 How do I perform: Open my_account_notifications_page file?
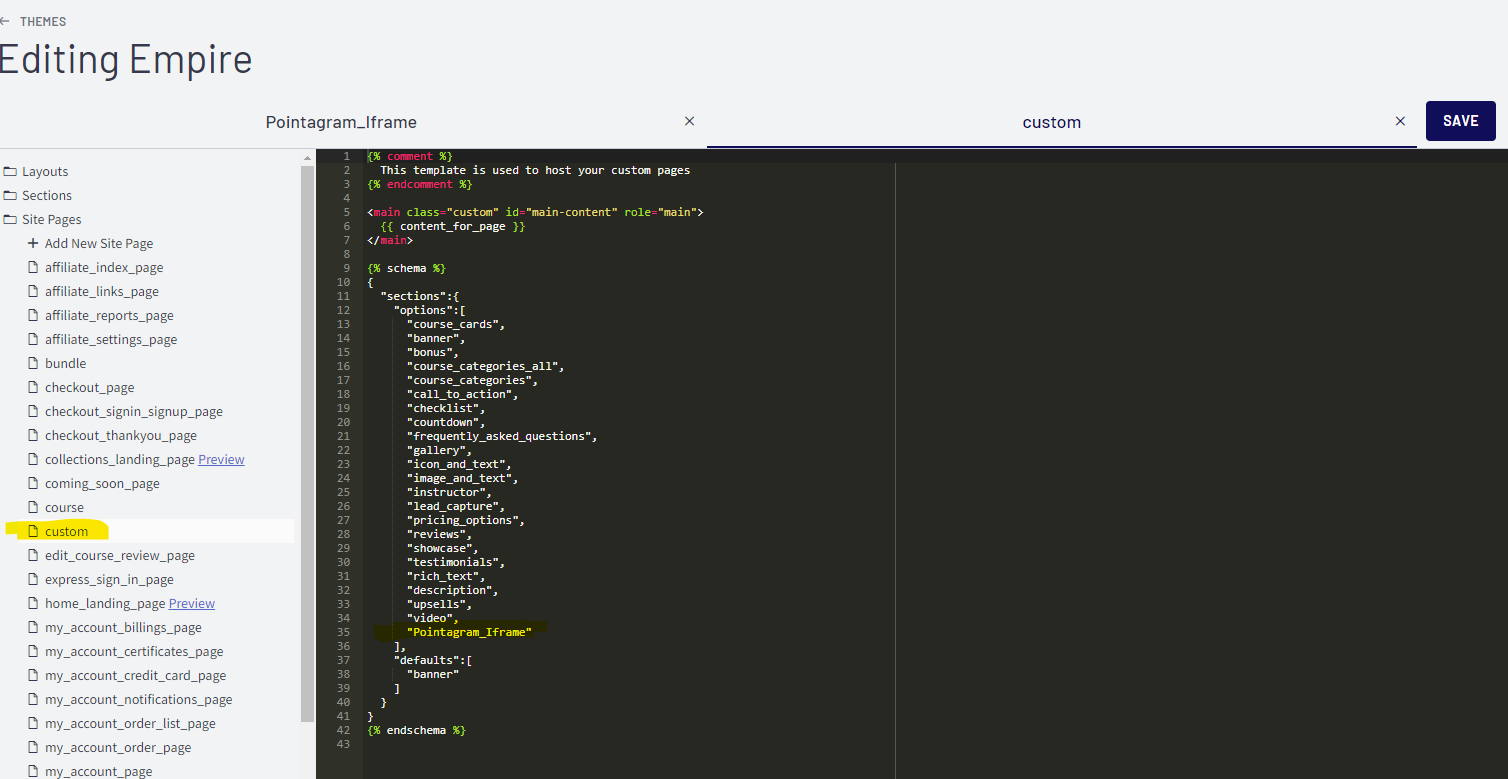(139, 699)
